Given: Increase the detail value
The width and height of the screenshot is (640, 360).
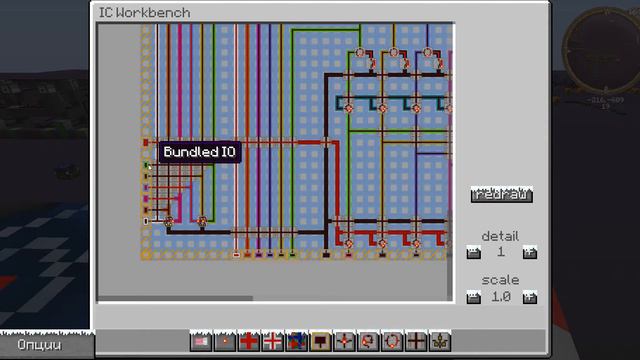Looking at the screenshot, I should click(530, 253).
